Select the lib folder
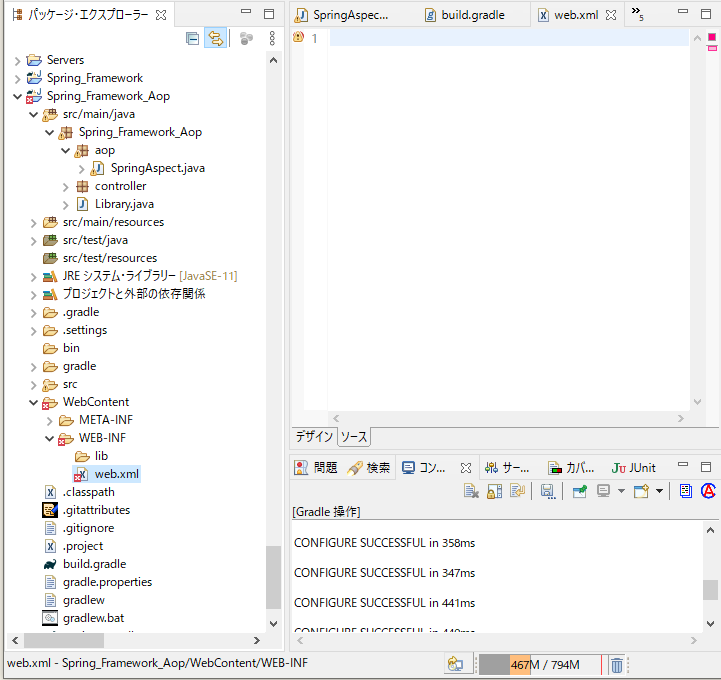Image resolution: width=721 pixels, height=680 pixels. pyautogui.click(x=101, y=456)
